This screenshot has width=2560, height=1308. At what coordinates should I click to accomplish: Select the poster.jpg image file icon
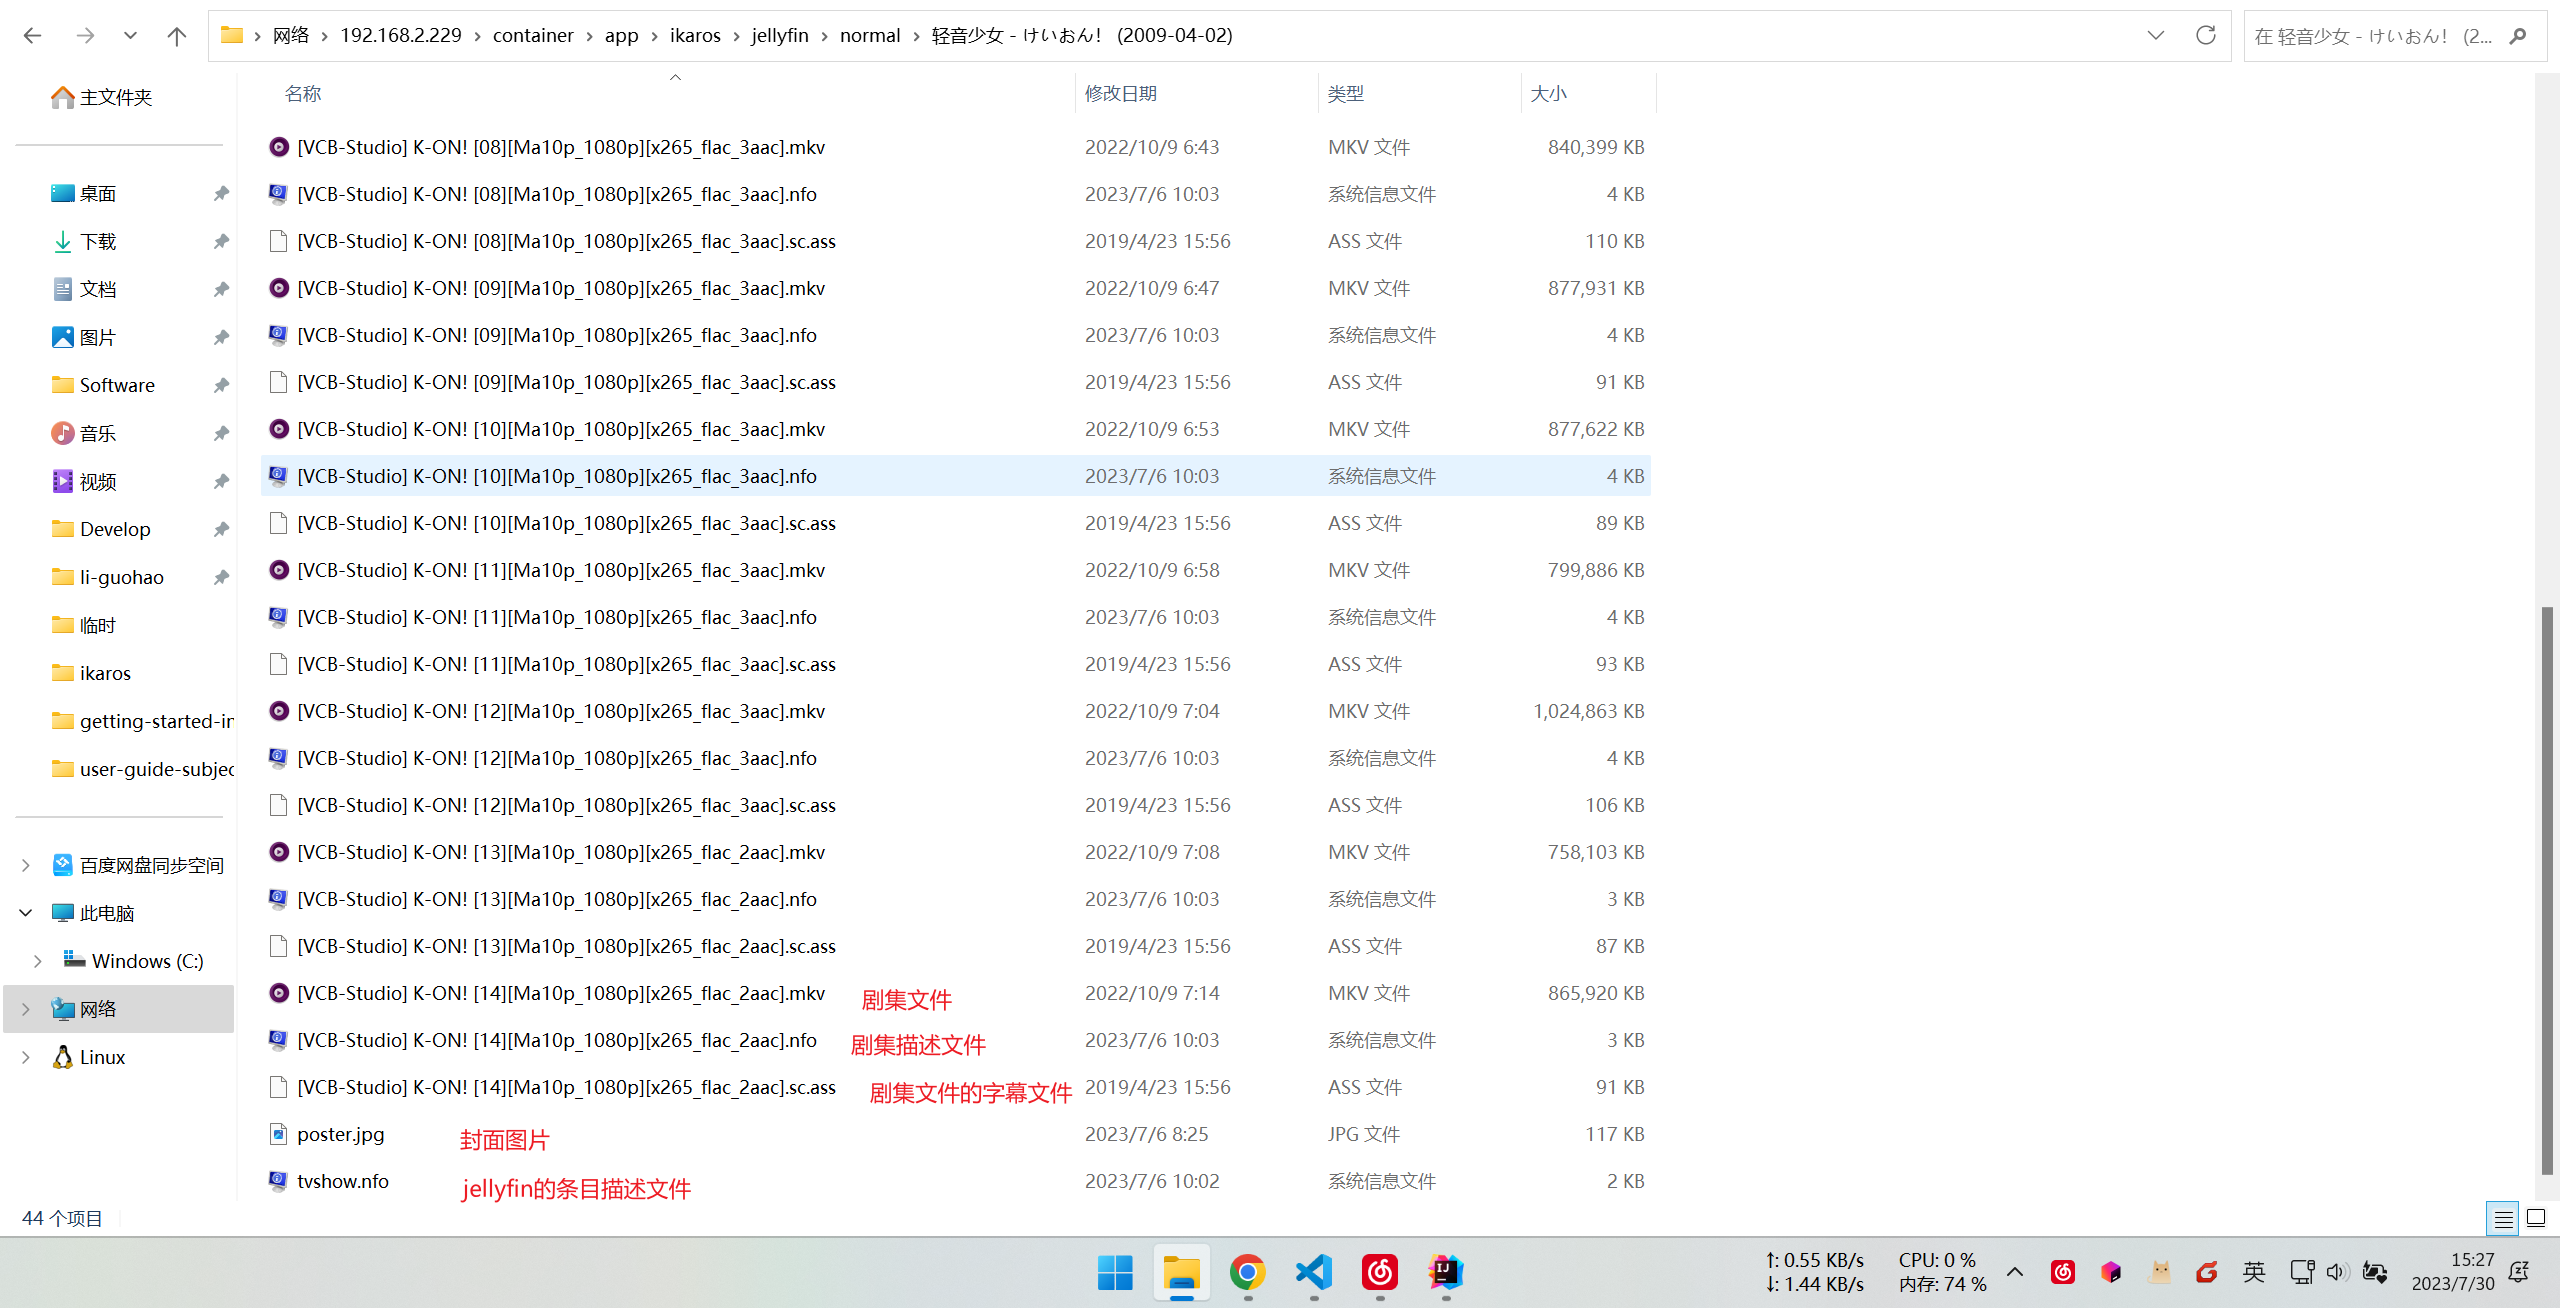tap(279, 1134)
